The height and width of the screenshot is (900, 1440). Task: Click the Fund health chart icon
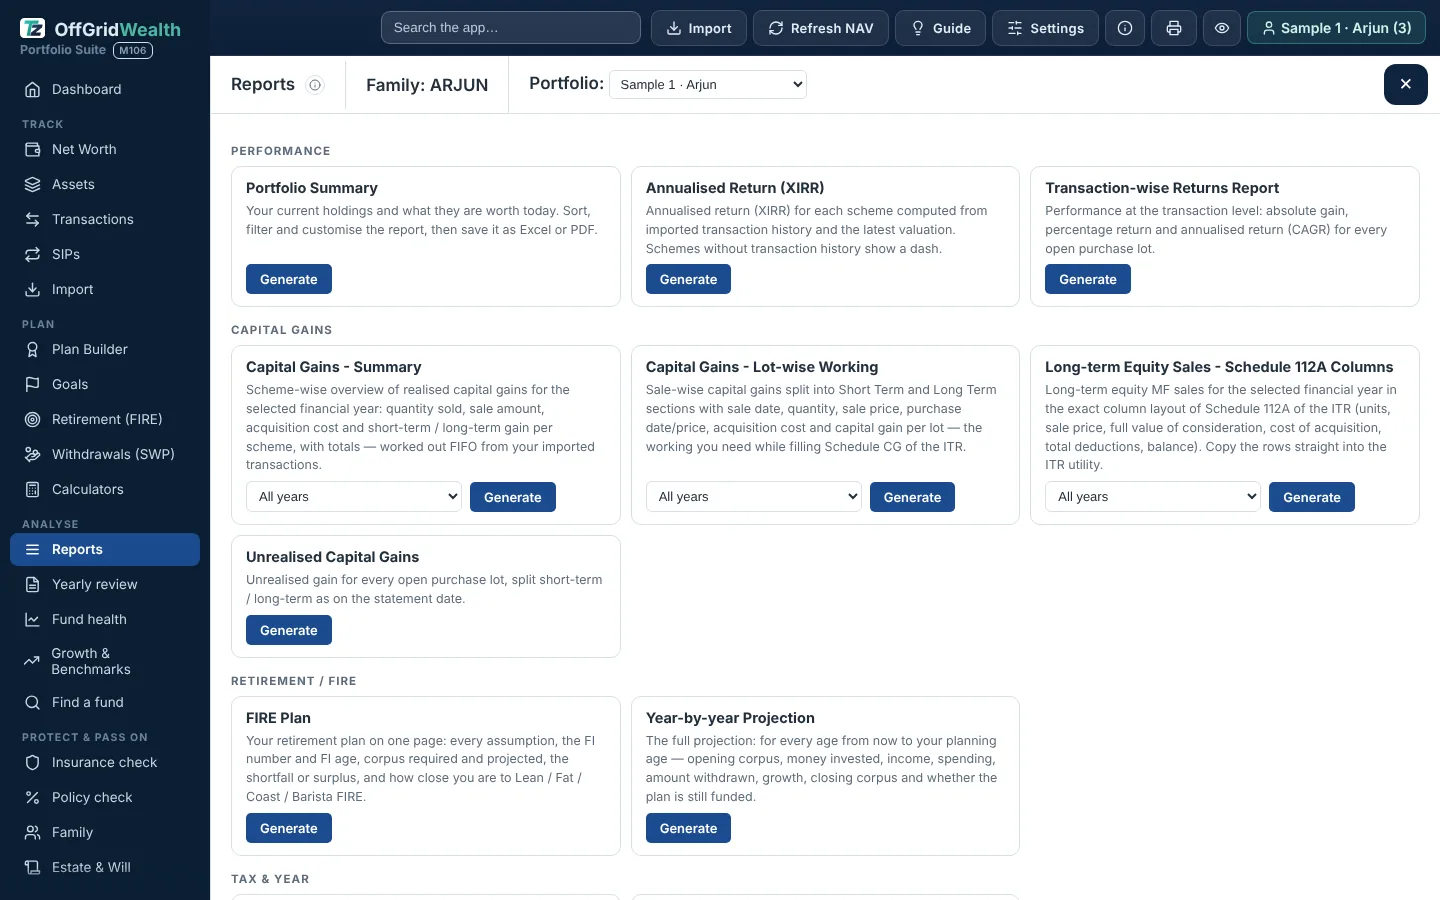(x=33, y=619)
